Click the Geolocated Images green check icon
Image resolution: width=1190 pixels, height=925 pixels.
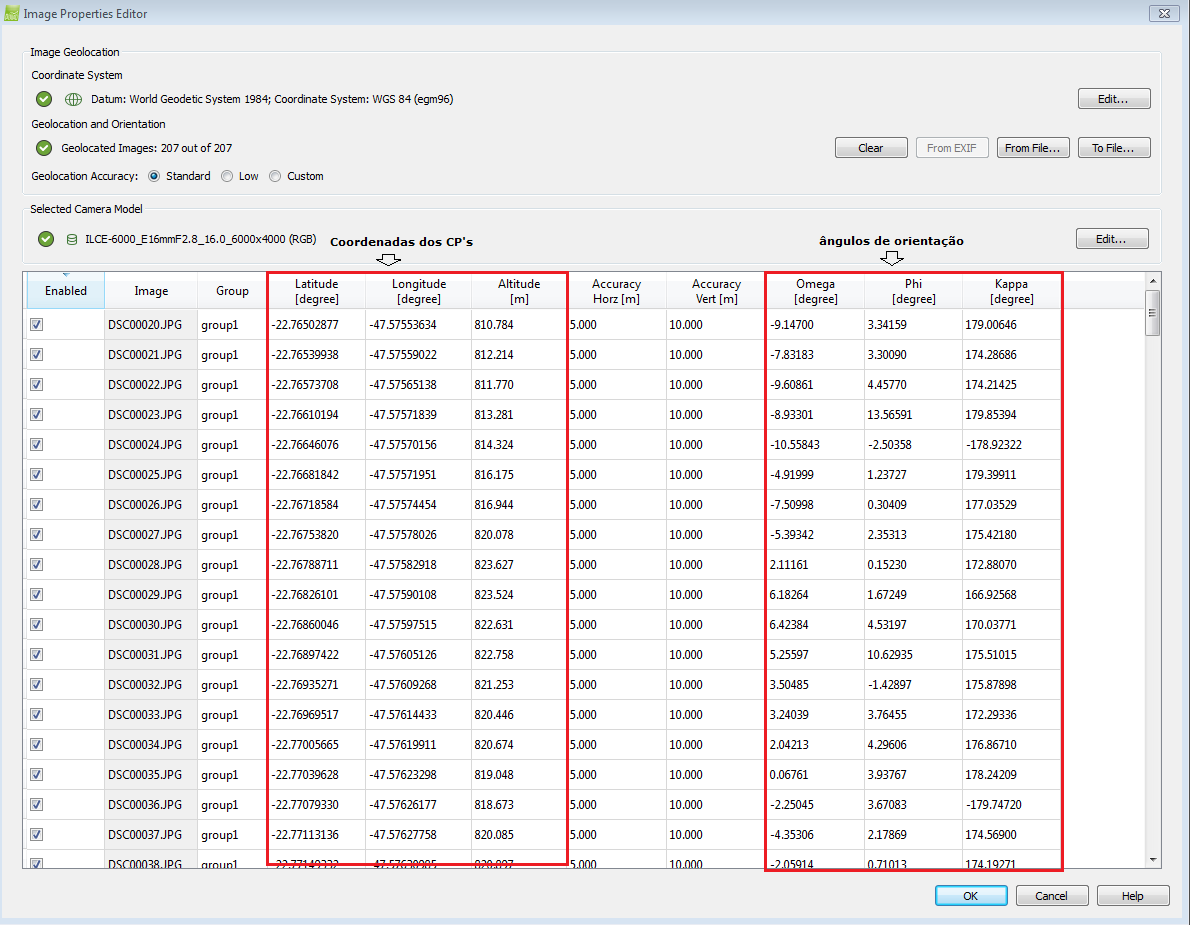point(44,148)
